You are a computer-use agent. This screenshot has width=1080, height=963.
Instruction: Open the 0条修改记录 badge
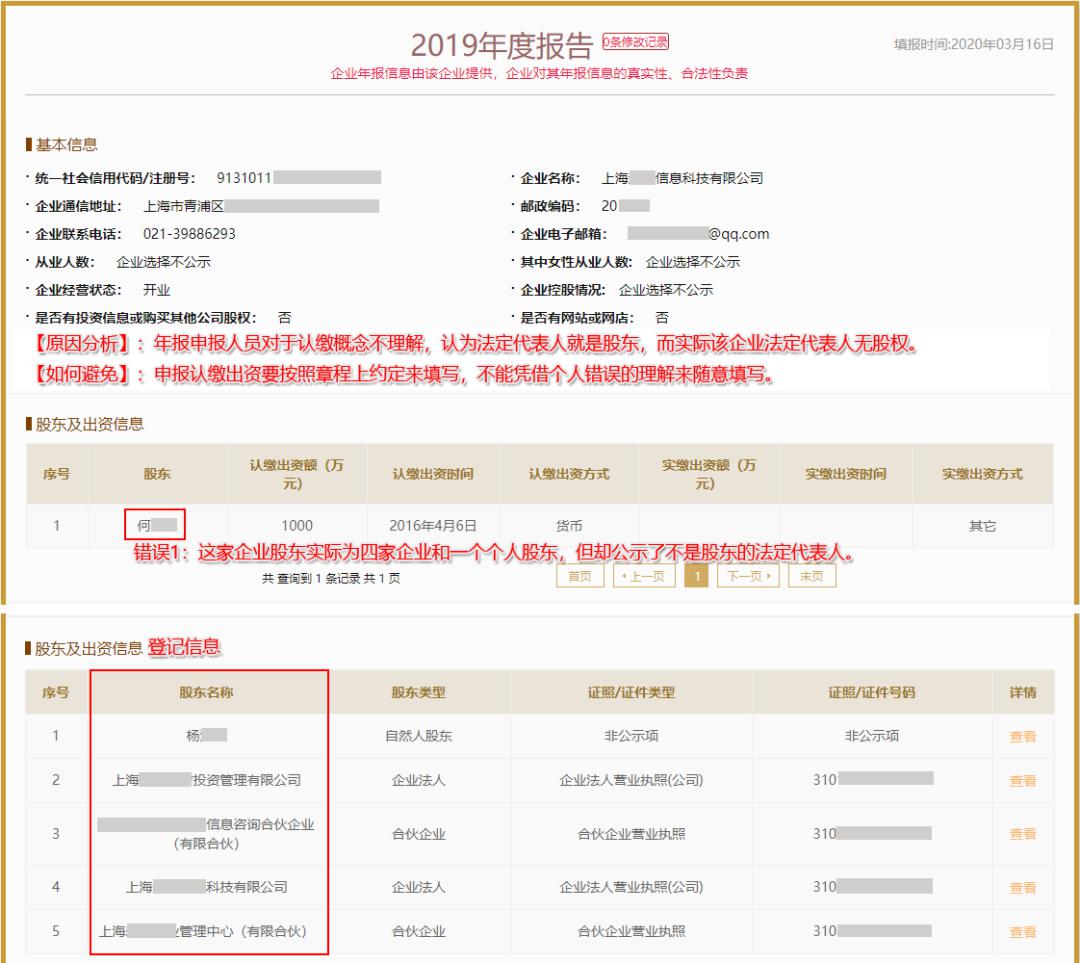pyautogui.click(x=635, y=42)
